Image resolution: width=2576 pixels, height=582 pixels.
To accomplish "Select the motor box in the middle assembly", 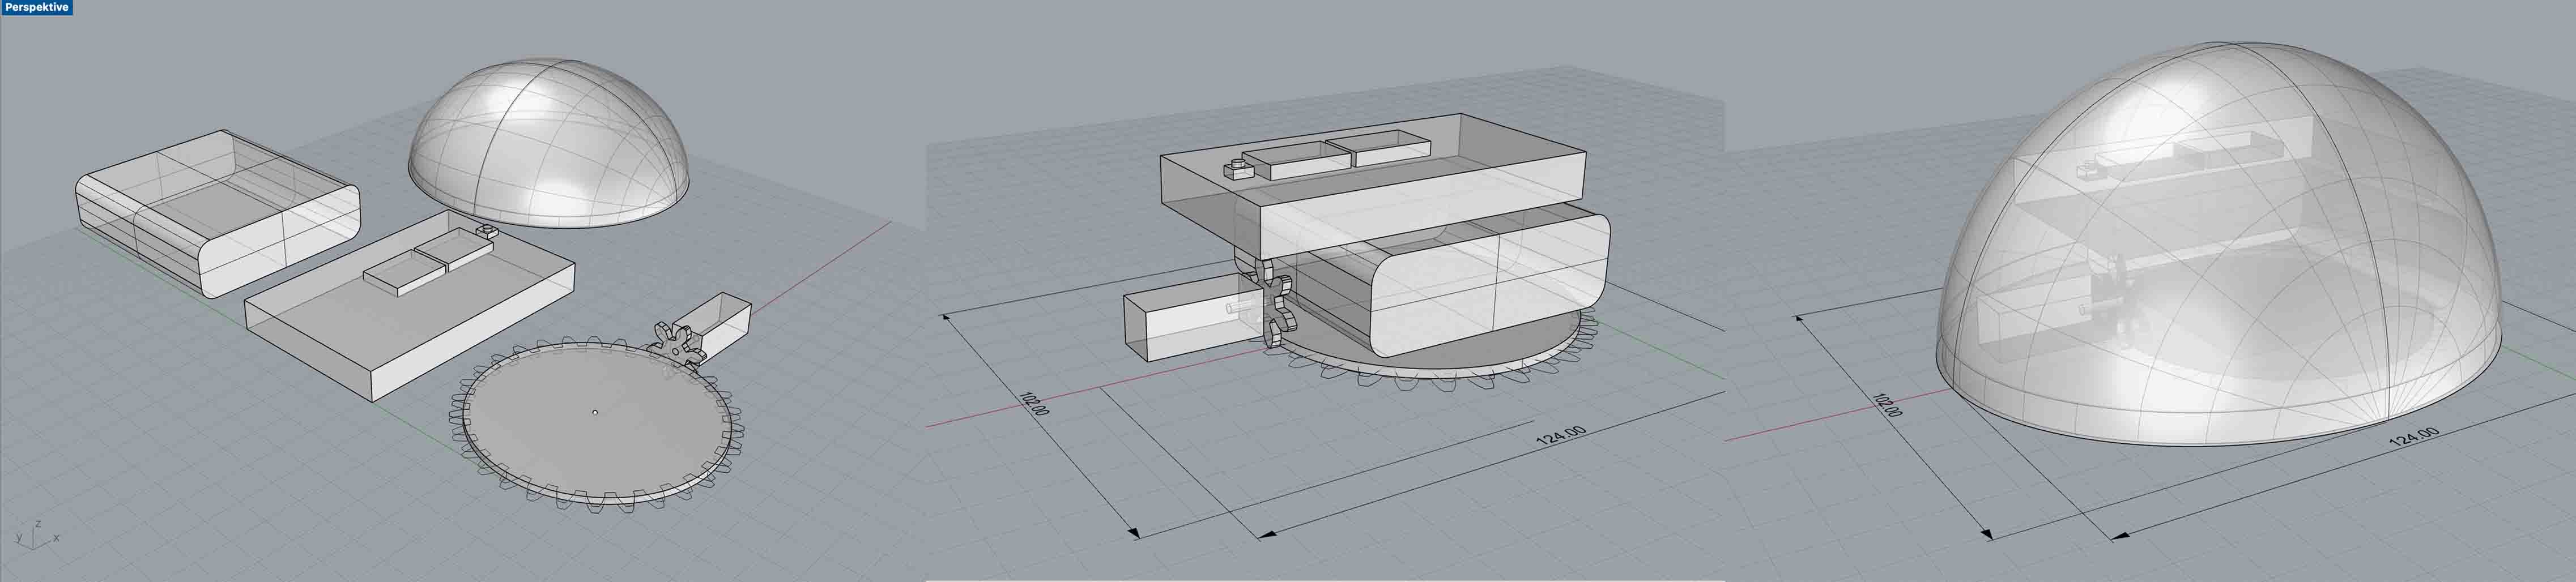I will coord(1175,324).
